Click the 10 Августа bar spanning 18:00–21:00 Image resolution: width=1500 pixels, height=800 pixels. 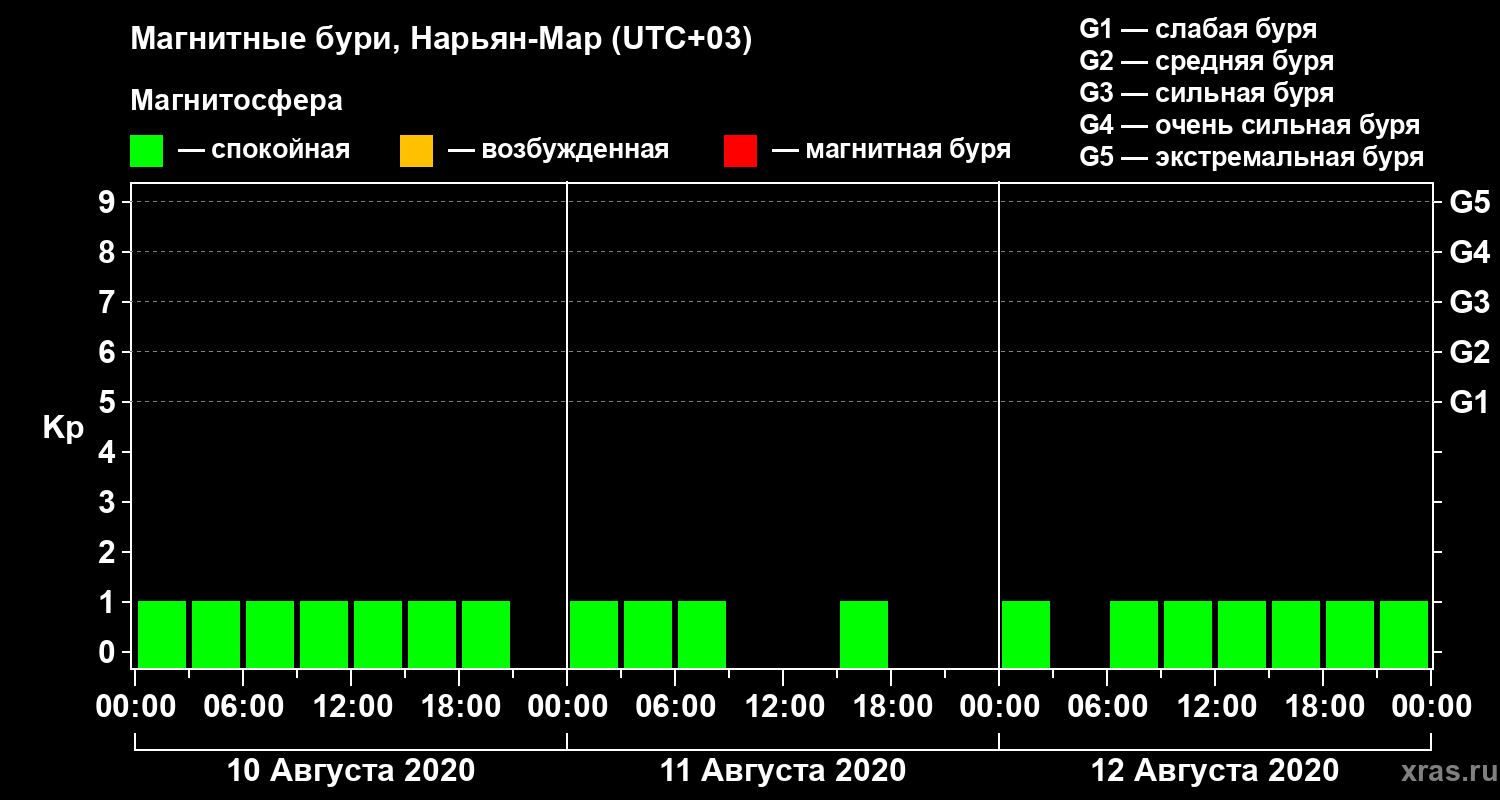pos(486,634)
